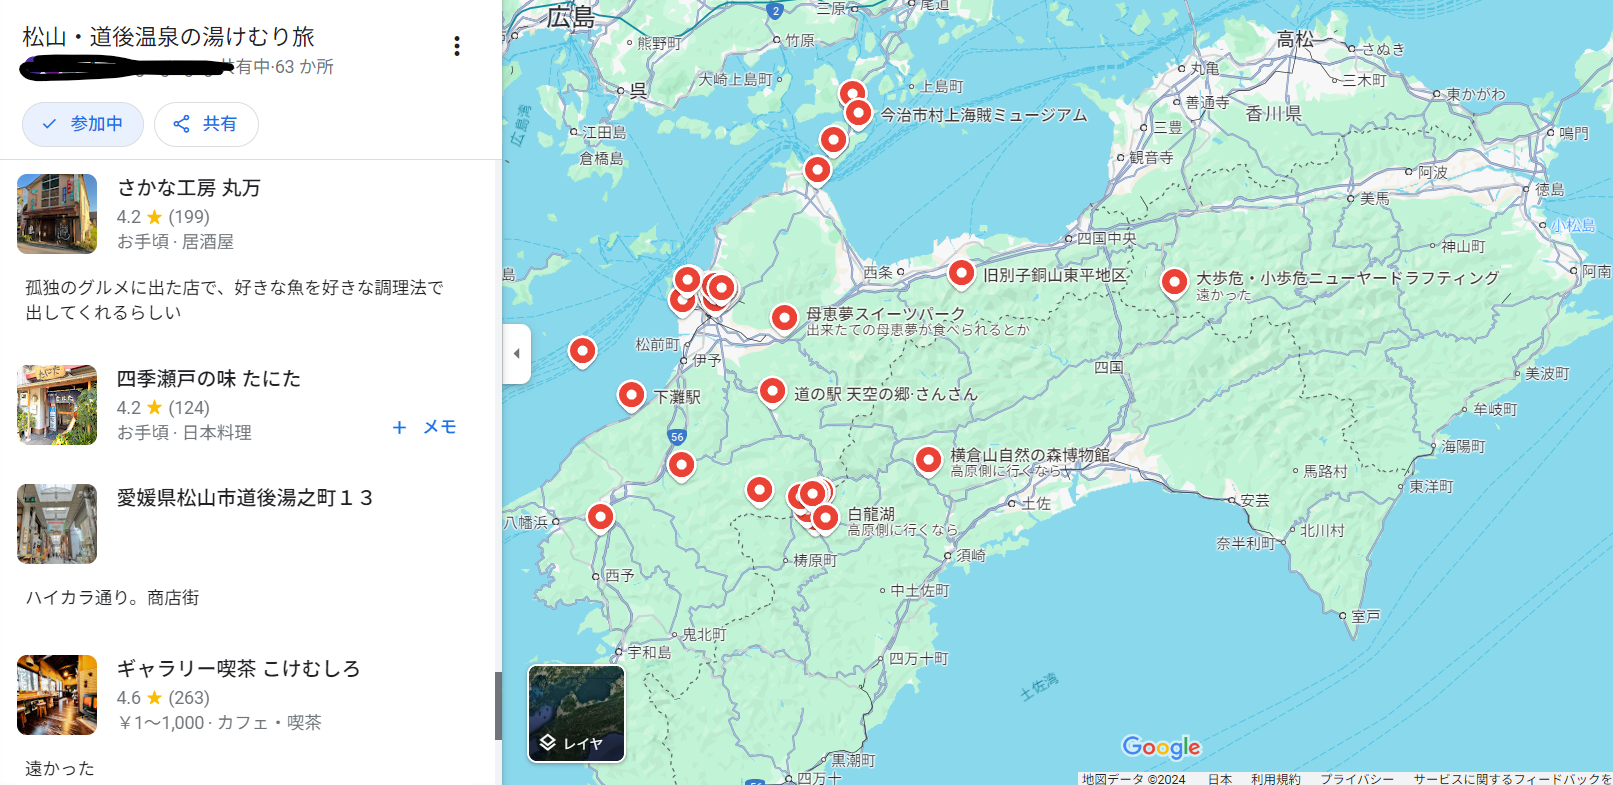Open 愛媛県松山市道後湯之町１３ thumbnail
This screenshot has width=1613, height=785.
57,524
